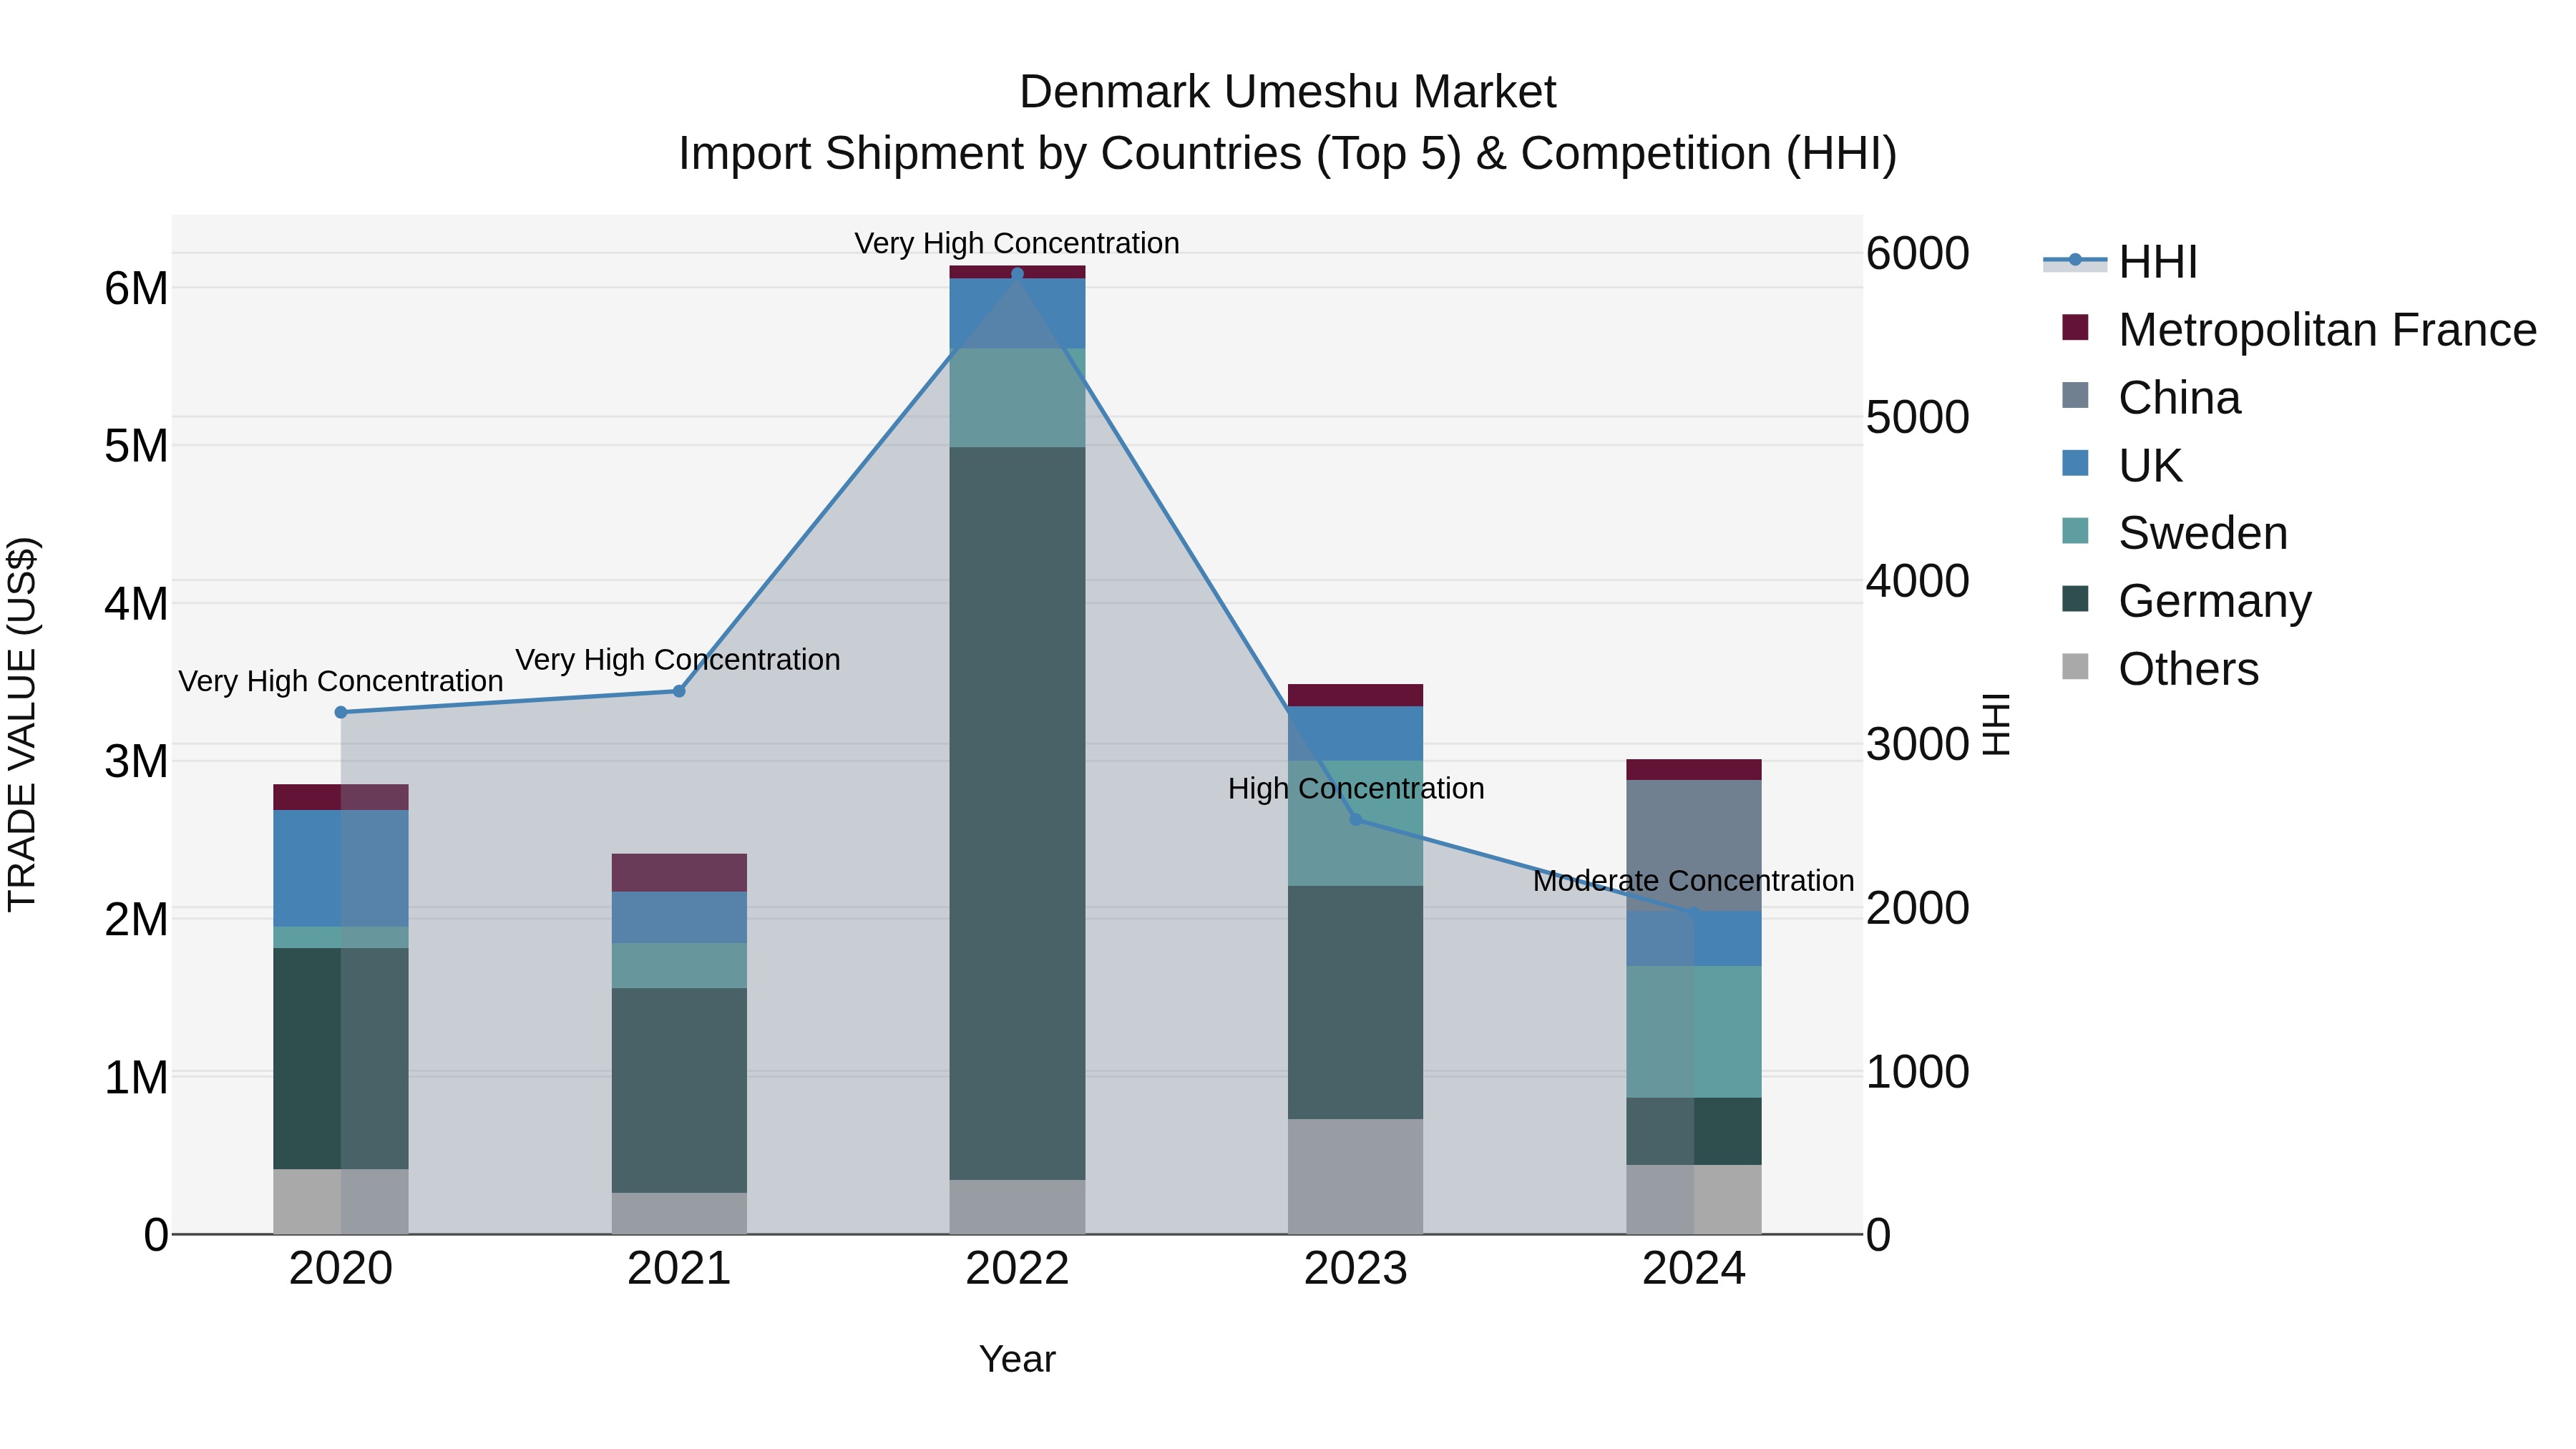Image resolution: width=2576 pixels, height=1449 pixels.
Task: Click the 2022 x-axis label
Action: (1017, 1269)
